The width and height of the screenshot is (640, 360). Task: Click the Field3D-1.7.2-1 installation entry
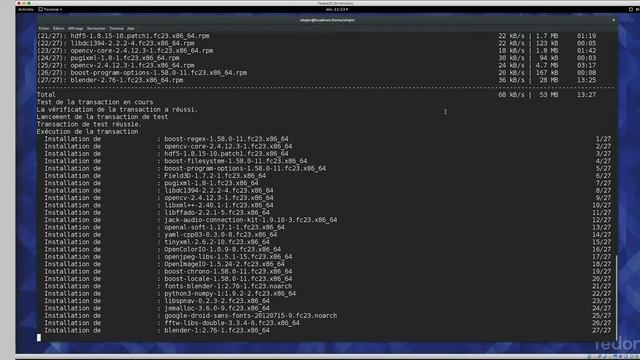point(215,176)
